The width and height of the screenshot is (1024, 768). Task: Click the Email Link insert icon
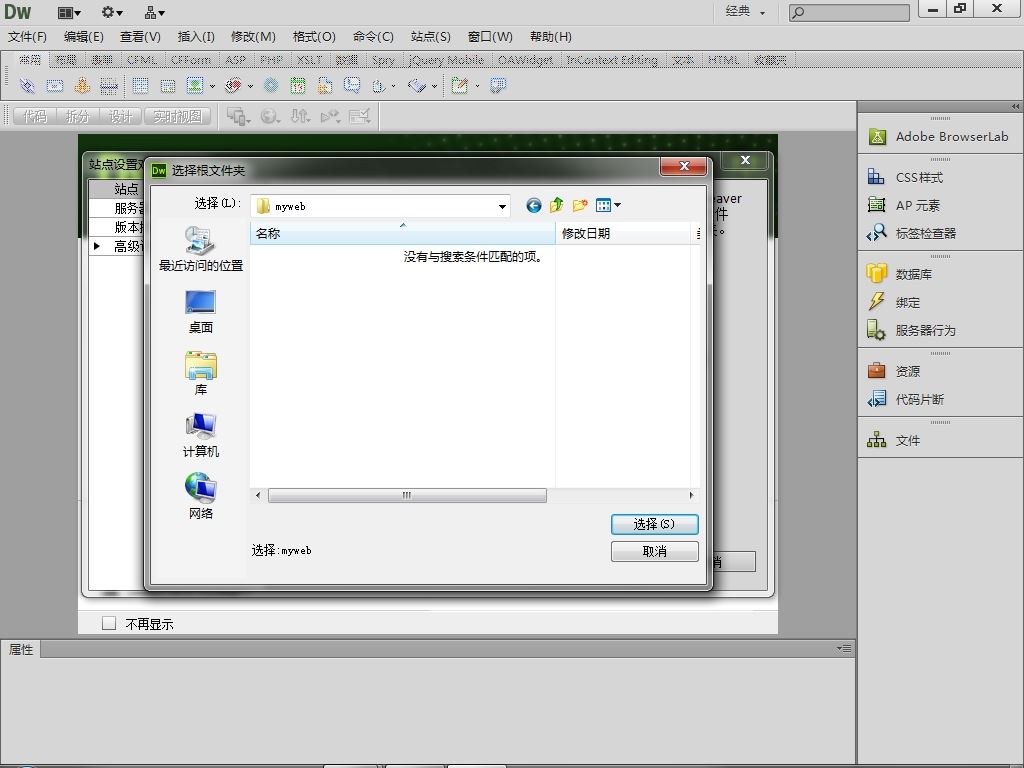55,85
